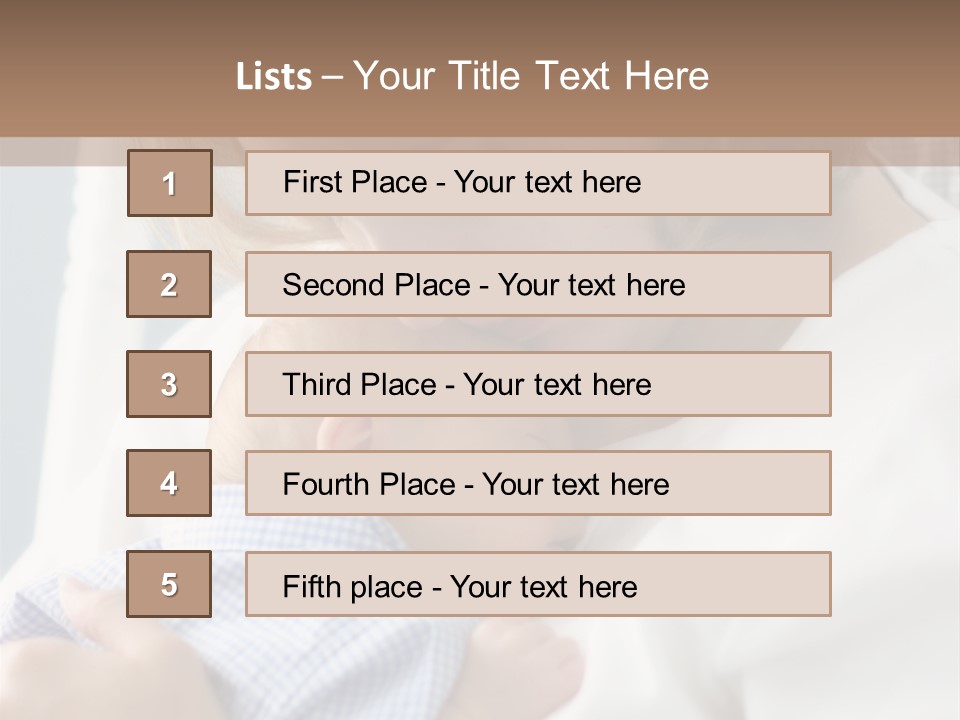
Task: Click the dash in the slide title
Action: pos(332,76)
